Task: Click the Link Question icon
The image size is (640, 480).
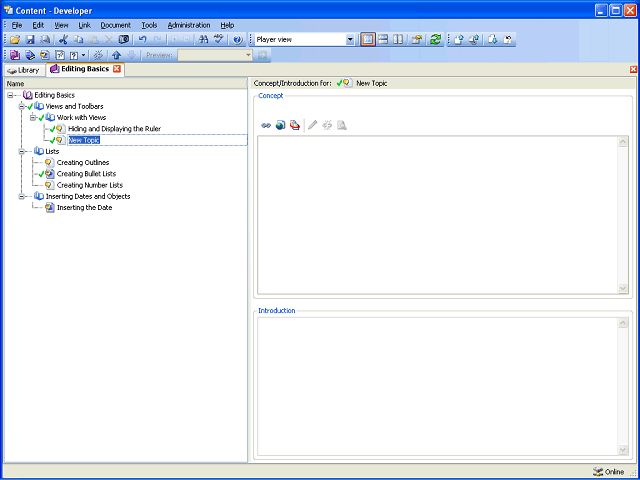Action: (60, 55)
